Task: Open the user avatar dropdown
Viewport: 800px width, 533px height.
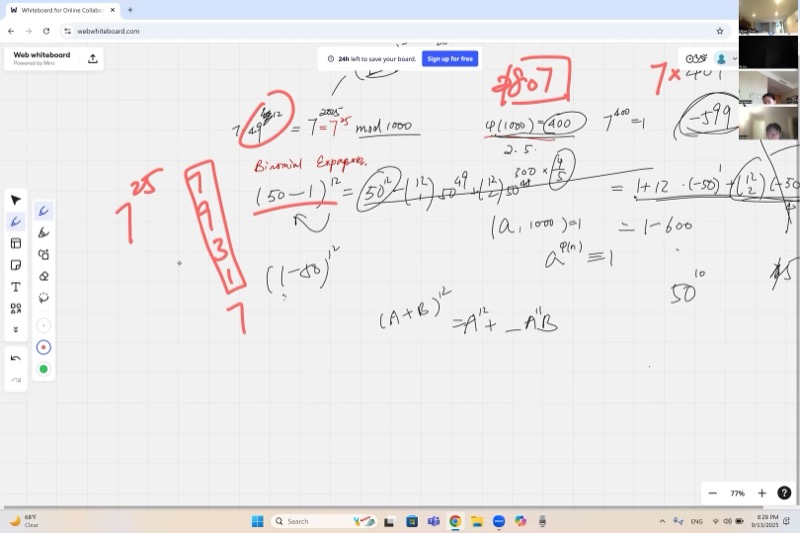Action: [724, 59]
